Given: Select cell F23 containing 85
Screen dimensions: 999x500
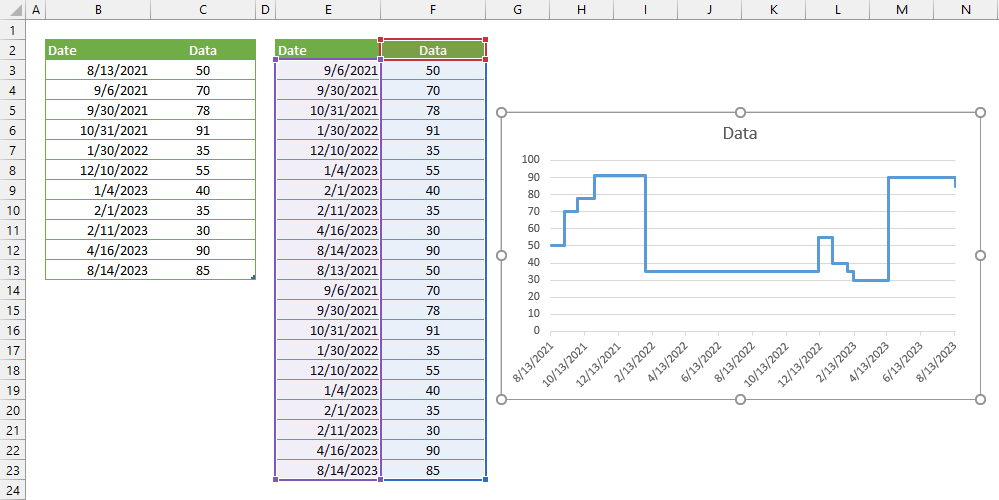Looking at the screenshot, I should 433,470.
